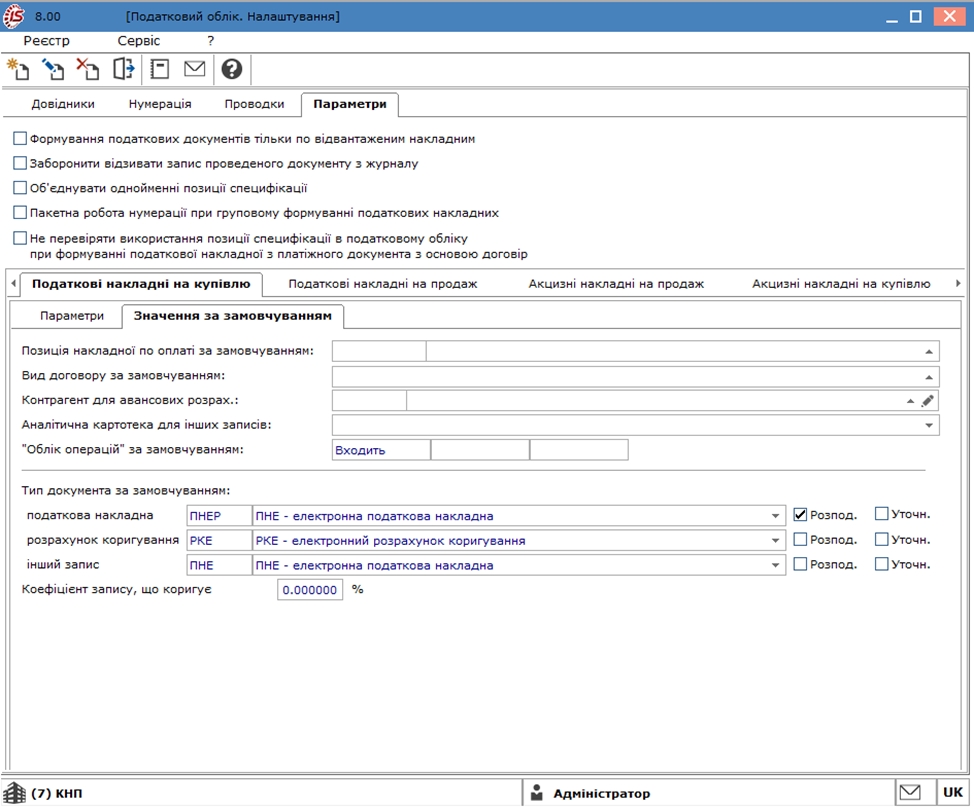
Task: Enable forming tax documents only by shipped invoices
Action: [20, 139]
